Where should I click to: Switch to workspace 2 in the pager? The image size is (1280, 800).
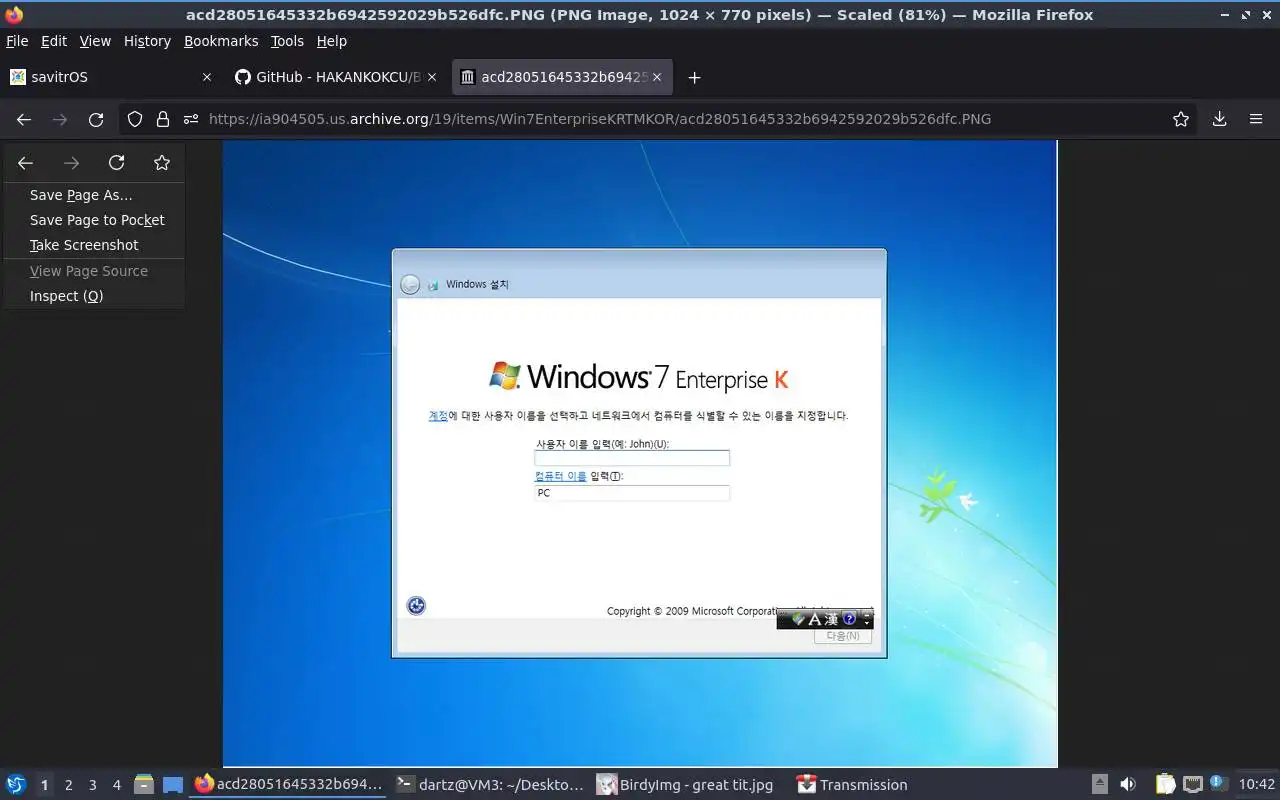[x=68, y=785]
